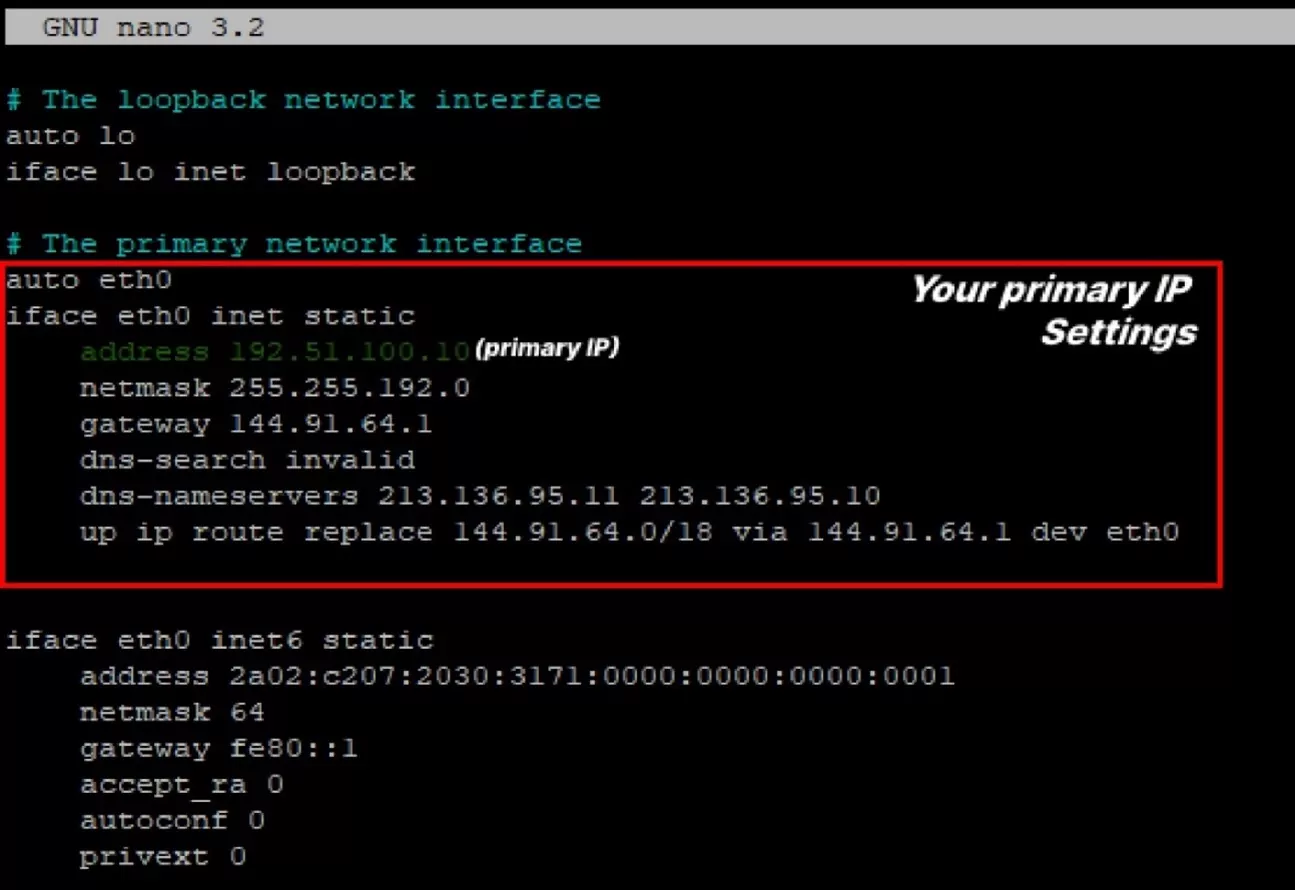Click the 'iface eth0 inet6 static' line
The image size is (1295, 890).
pos(220,640)
